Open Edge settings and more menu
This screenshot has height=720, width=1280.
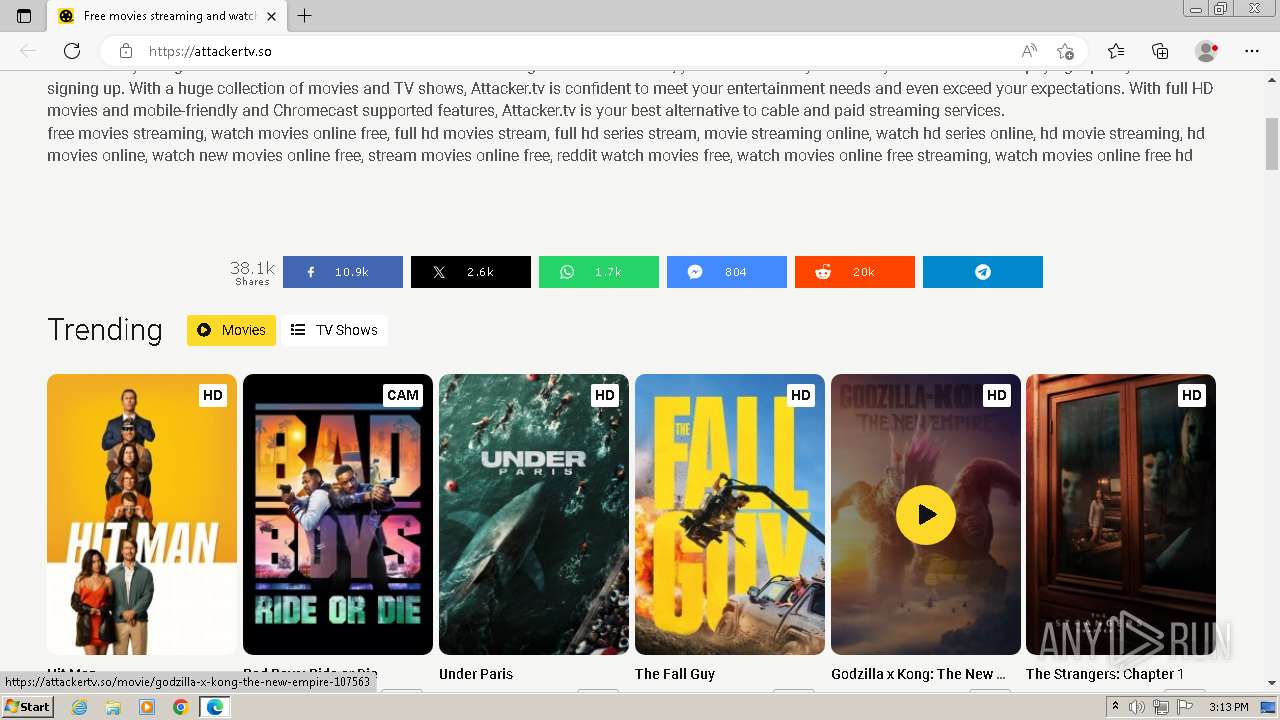[x=1252, y=51]
